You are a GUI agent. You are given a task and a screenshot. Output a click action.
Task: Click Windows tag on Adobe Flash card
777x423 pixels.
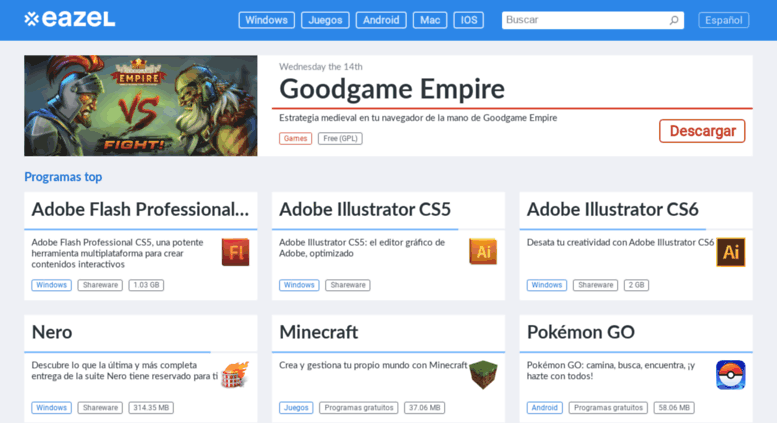point(52,285)
